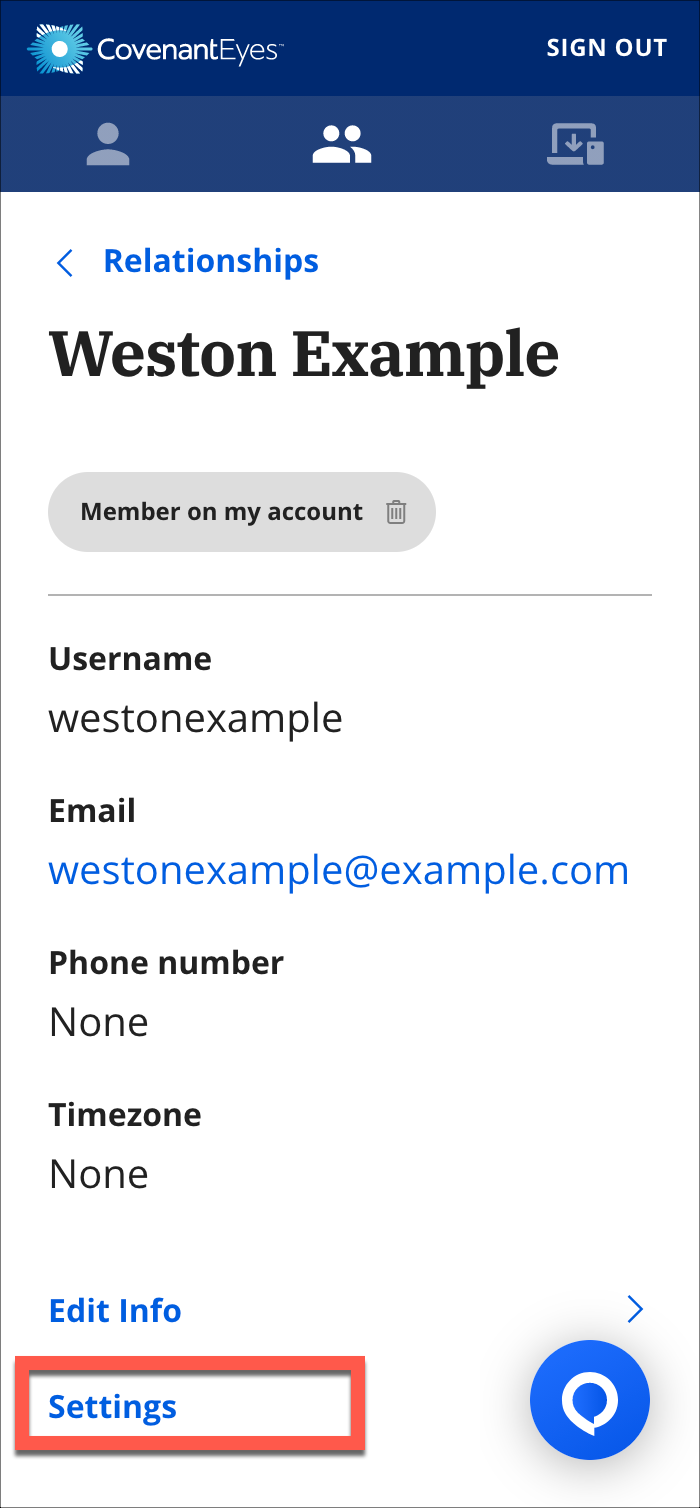The height and width of the screenshot is (1508, 700).
Task: Click the chevron arrow next to Edit Info
Action: coord(634,1310)
